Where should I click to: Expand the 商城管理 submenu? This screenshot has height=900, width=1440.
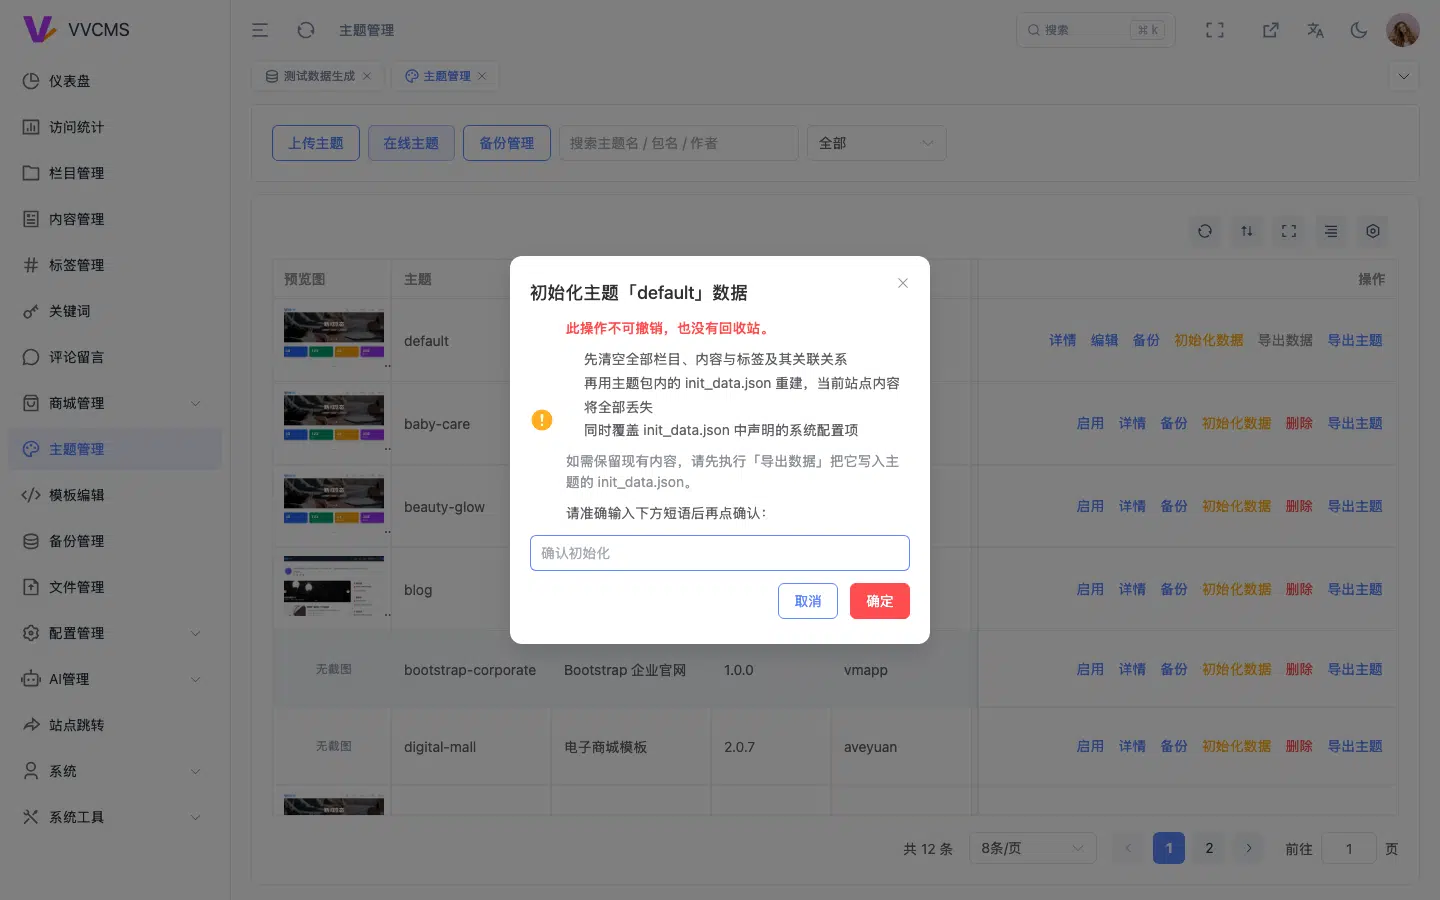click(115, 403)
